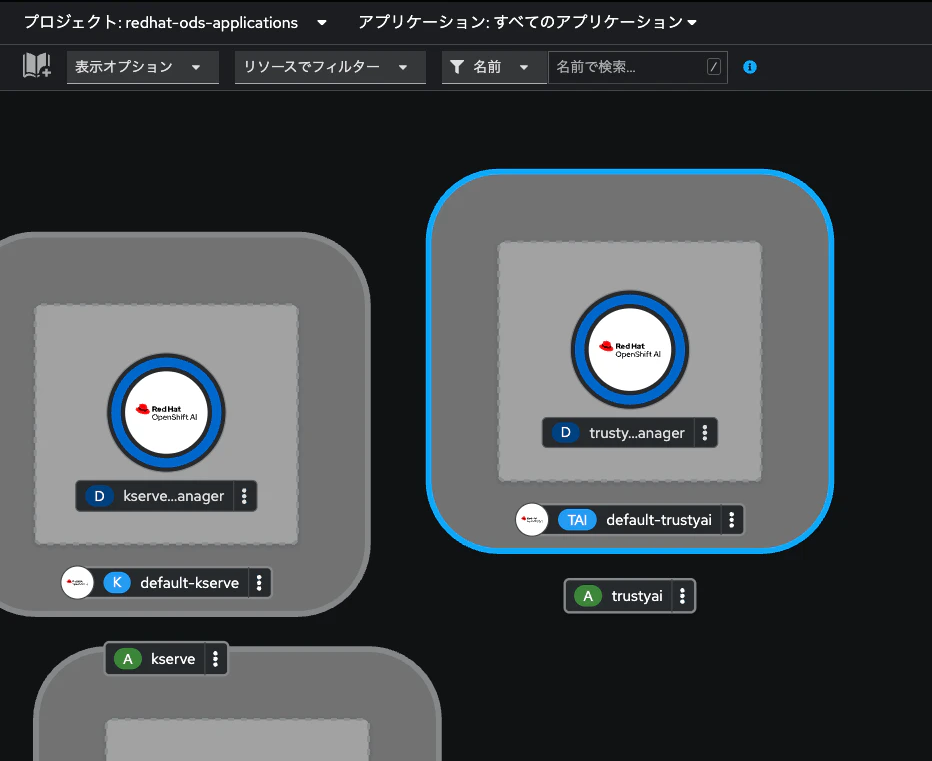Click the trustyai application label
This screenshot has width=932, height=761.
click(x=637, y=596)
